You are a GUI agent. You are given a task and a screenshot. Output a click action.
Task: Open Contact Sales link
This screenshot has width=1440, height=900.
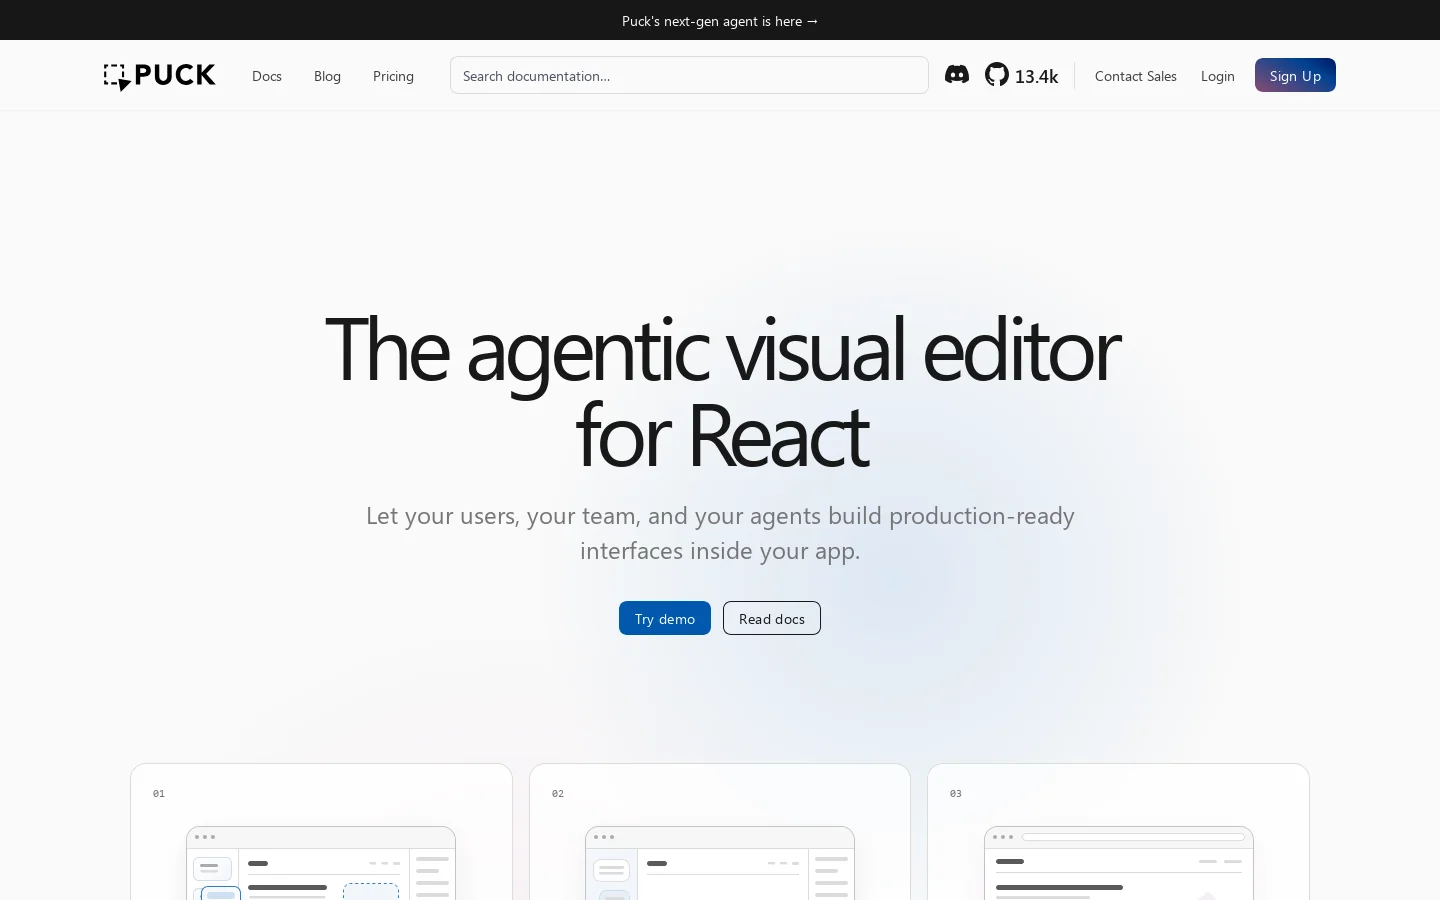[x=1136, y=76]
